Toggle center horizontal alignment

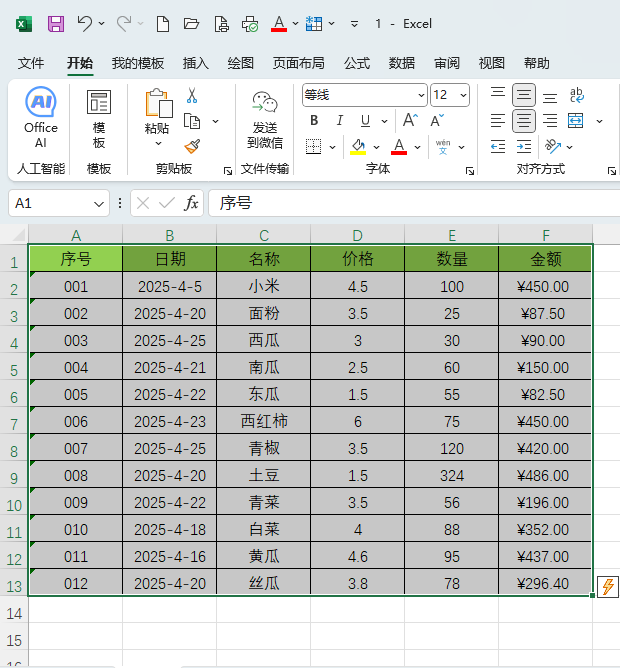tap(524, 121)
